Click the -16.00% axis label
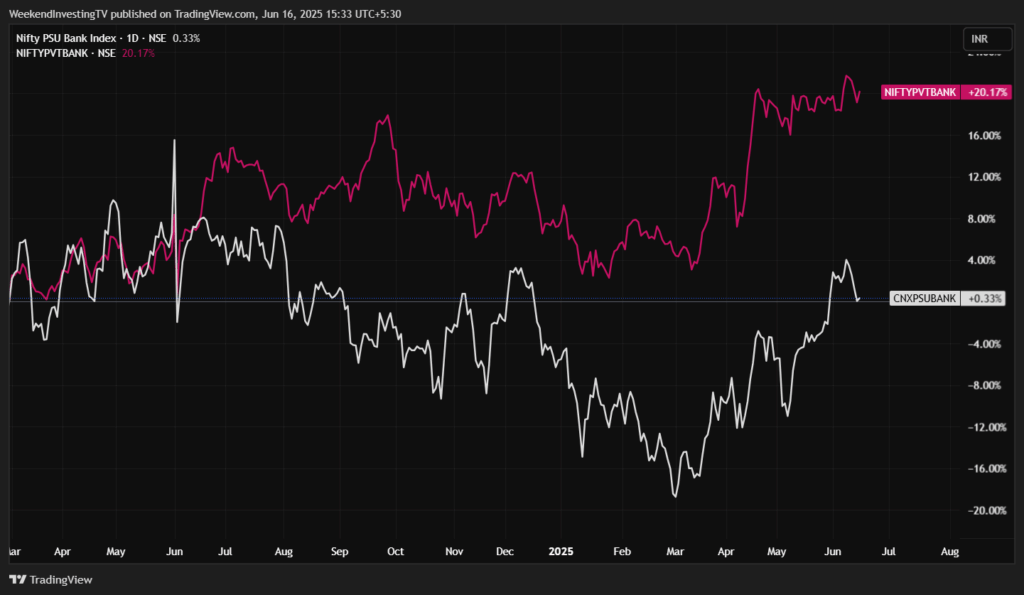 [x=987, y=468]
